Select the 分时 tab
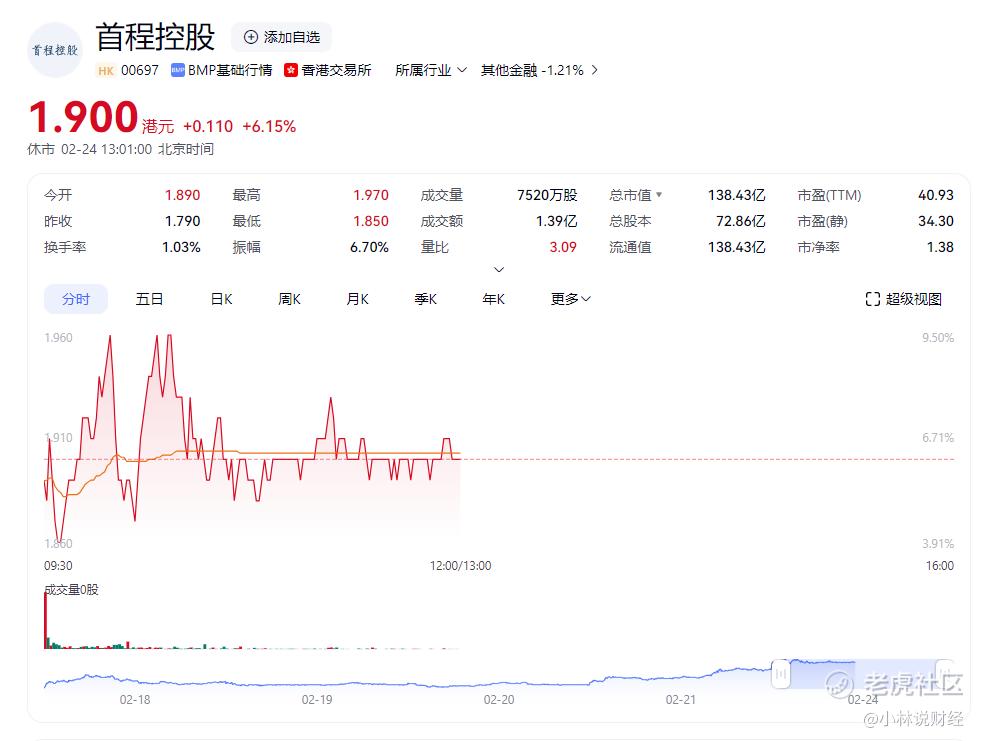This screenshot has height=741, width=982. tap(76, 299)
